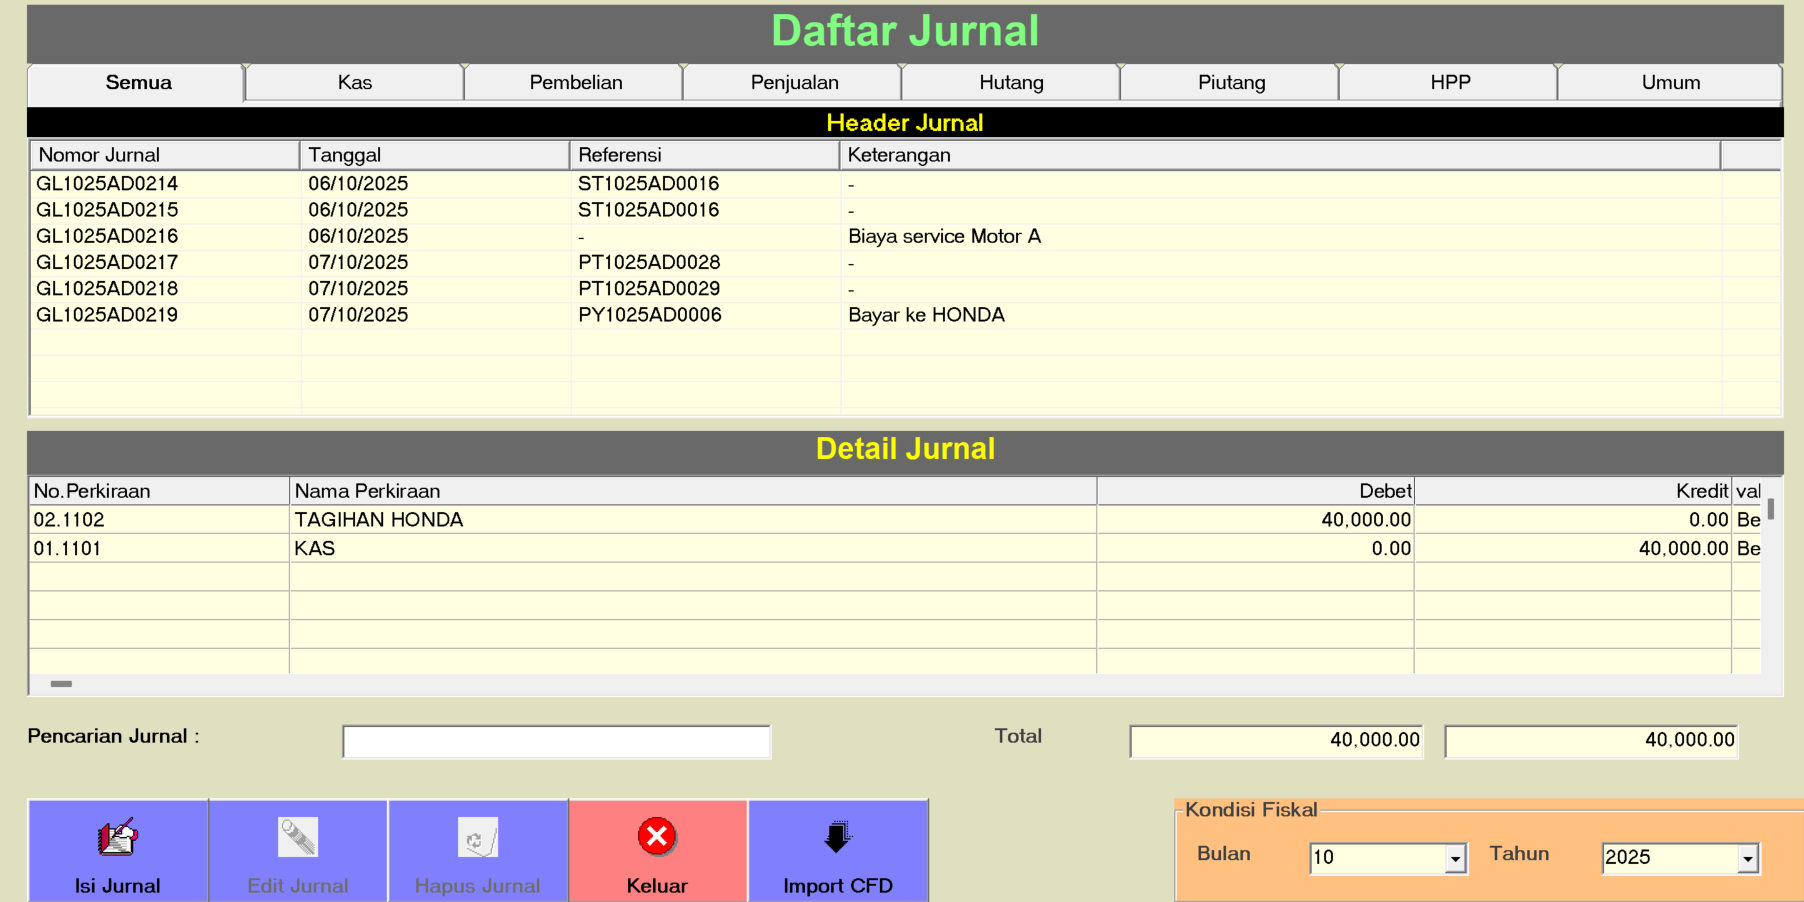Screen dimensions: 1804x902
Task: Select journal row GL1025AD0216
Action: (x=107, y=237)
